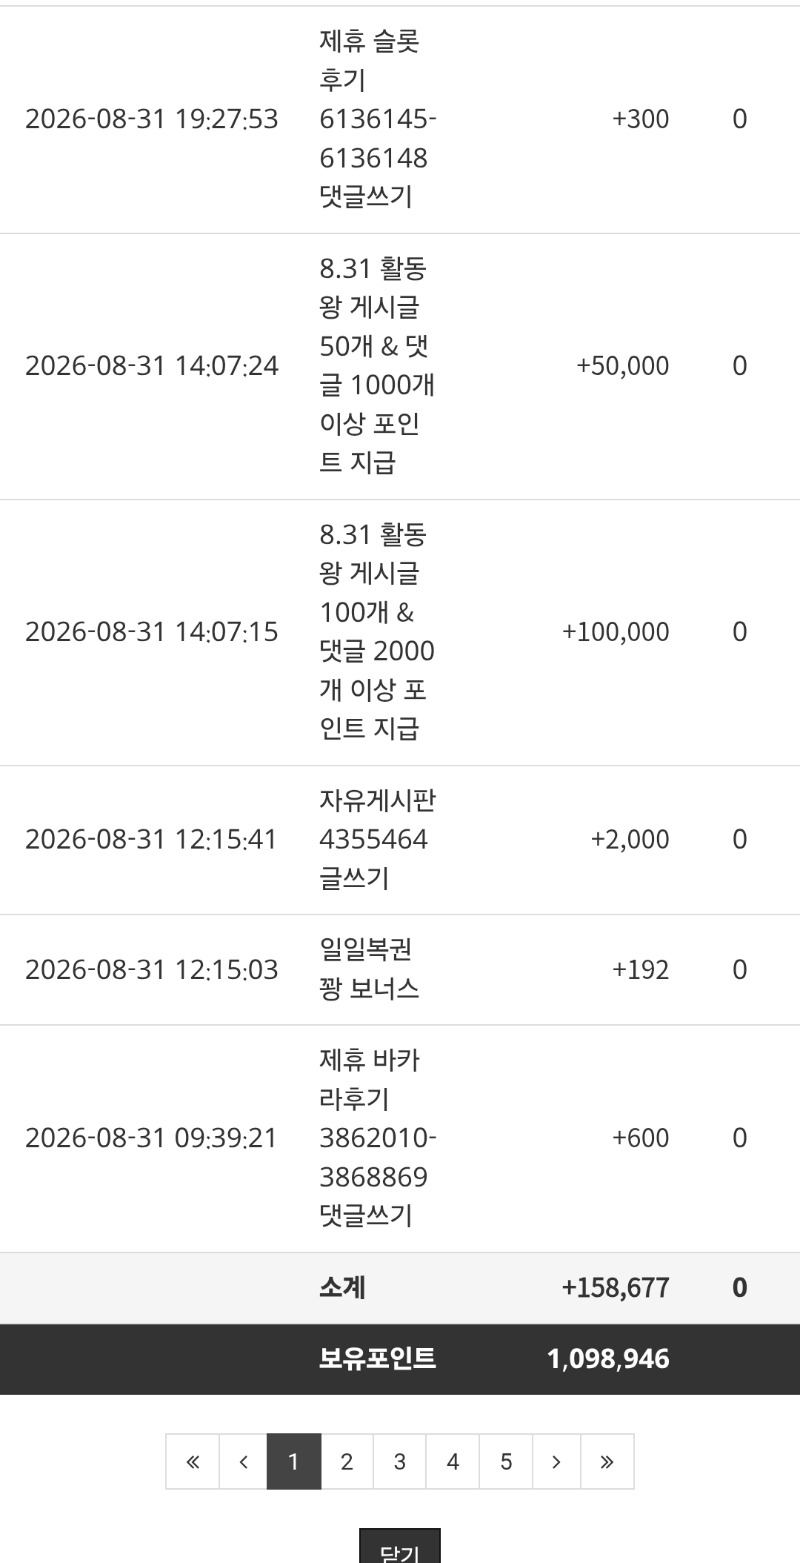The height and width of the screenshot is (1563, 800).
Task: Click the 게시글 100개 & 댓글 2000개 description
Action: [x=377, y=632]
